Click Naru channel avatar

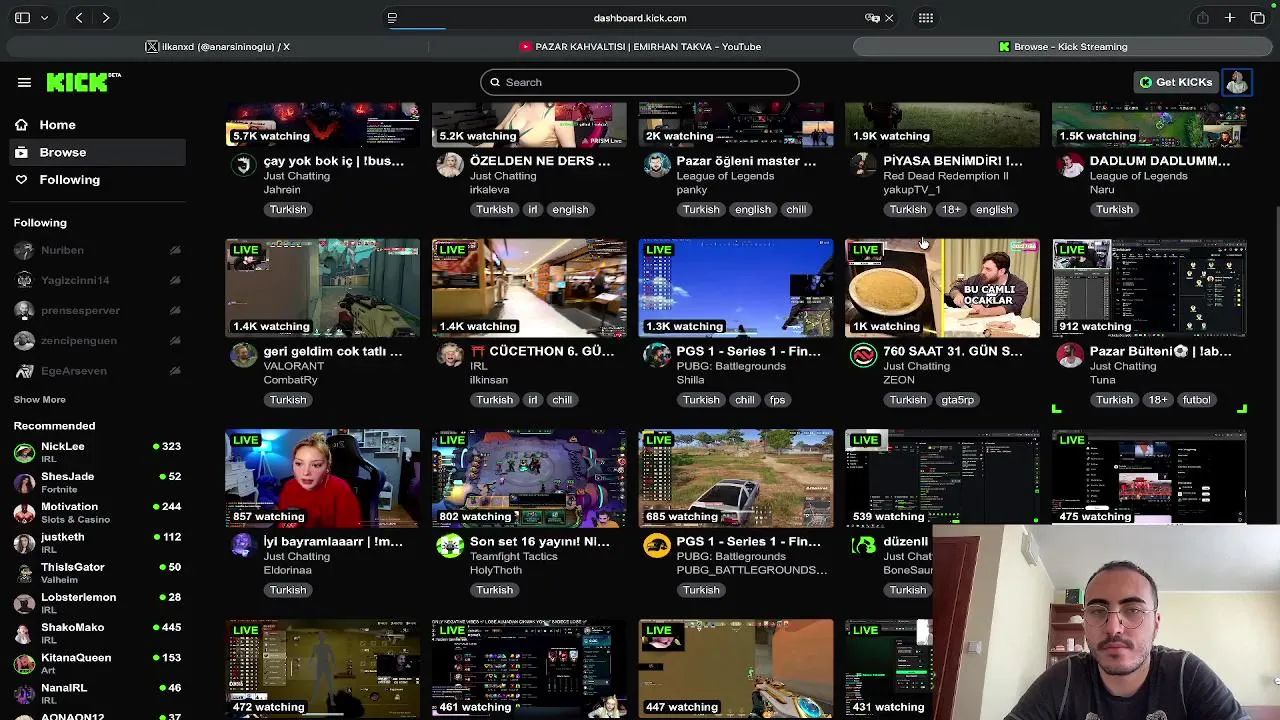1070,165
